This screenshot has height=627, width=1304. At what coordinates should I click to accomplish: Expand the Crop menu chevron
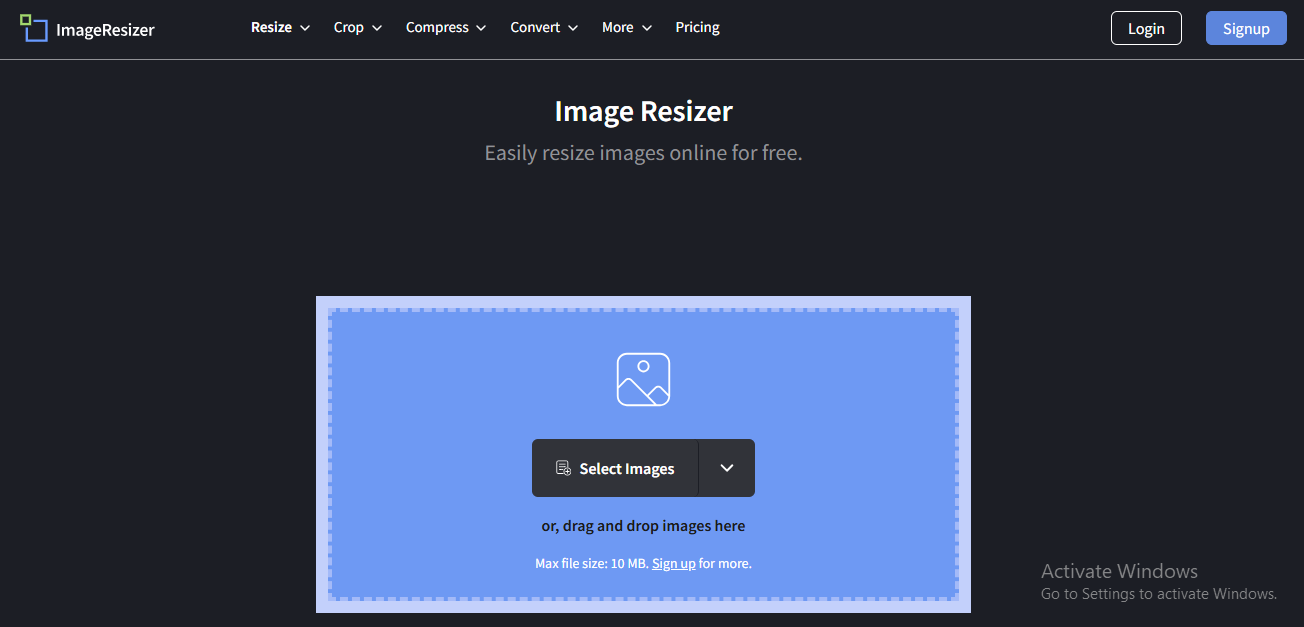point(377,28)
